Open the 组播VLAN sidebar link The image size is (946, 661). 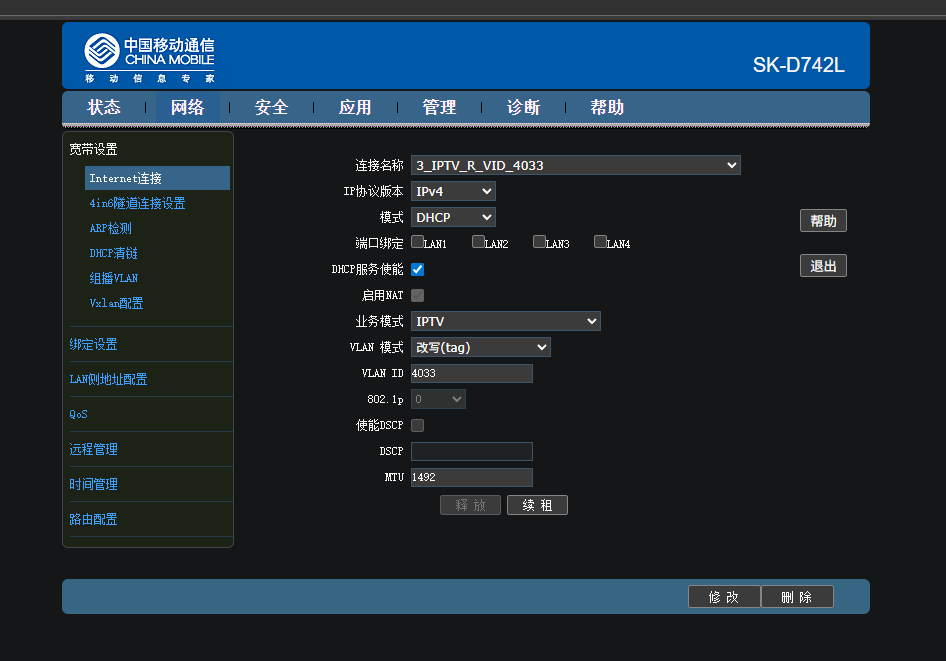click(x=113, y=279)
